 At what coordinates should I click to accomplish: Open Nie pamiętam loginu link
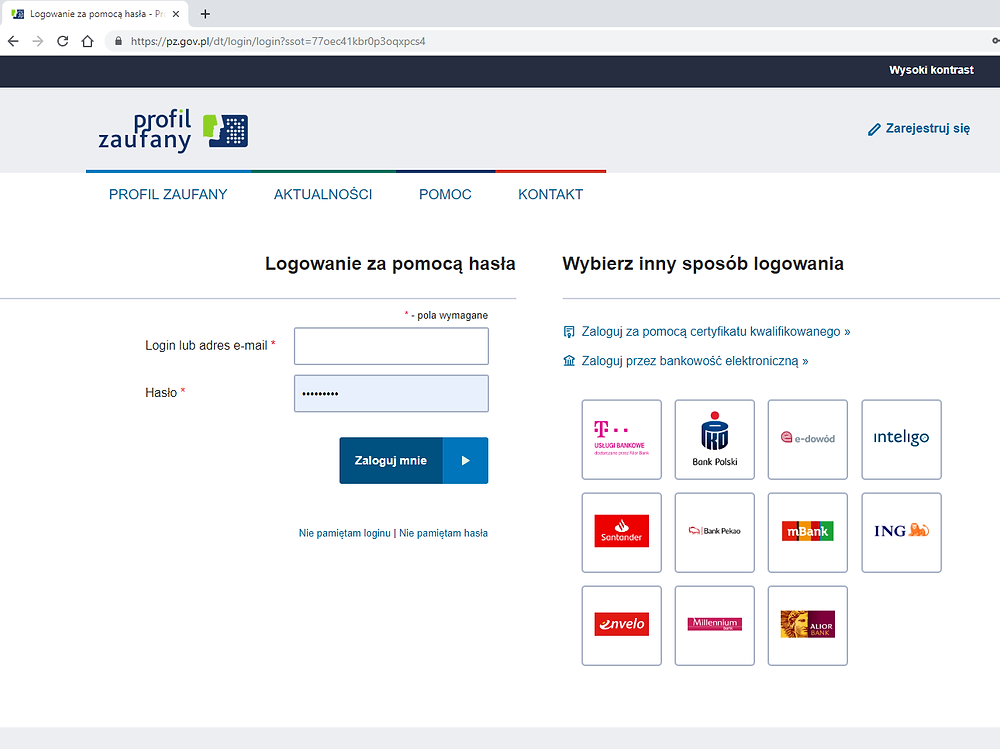[344, 533]
